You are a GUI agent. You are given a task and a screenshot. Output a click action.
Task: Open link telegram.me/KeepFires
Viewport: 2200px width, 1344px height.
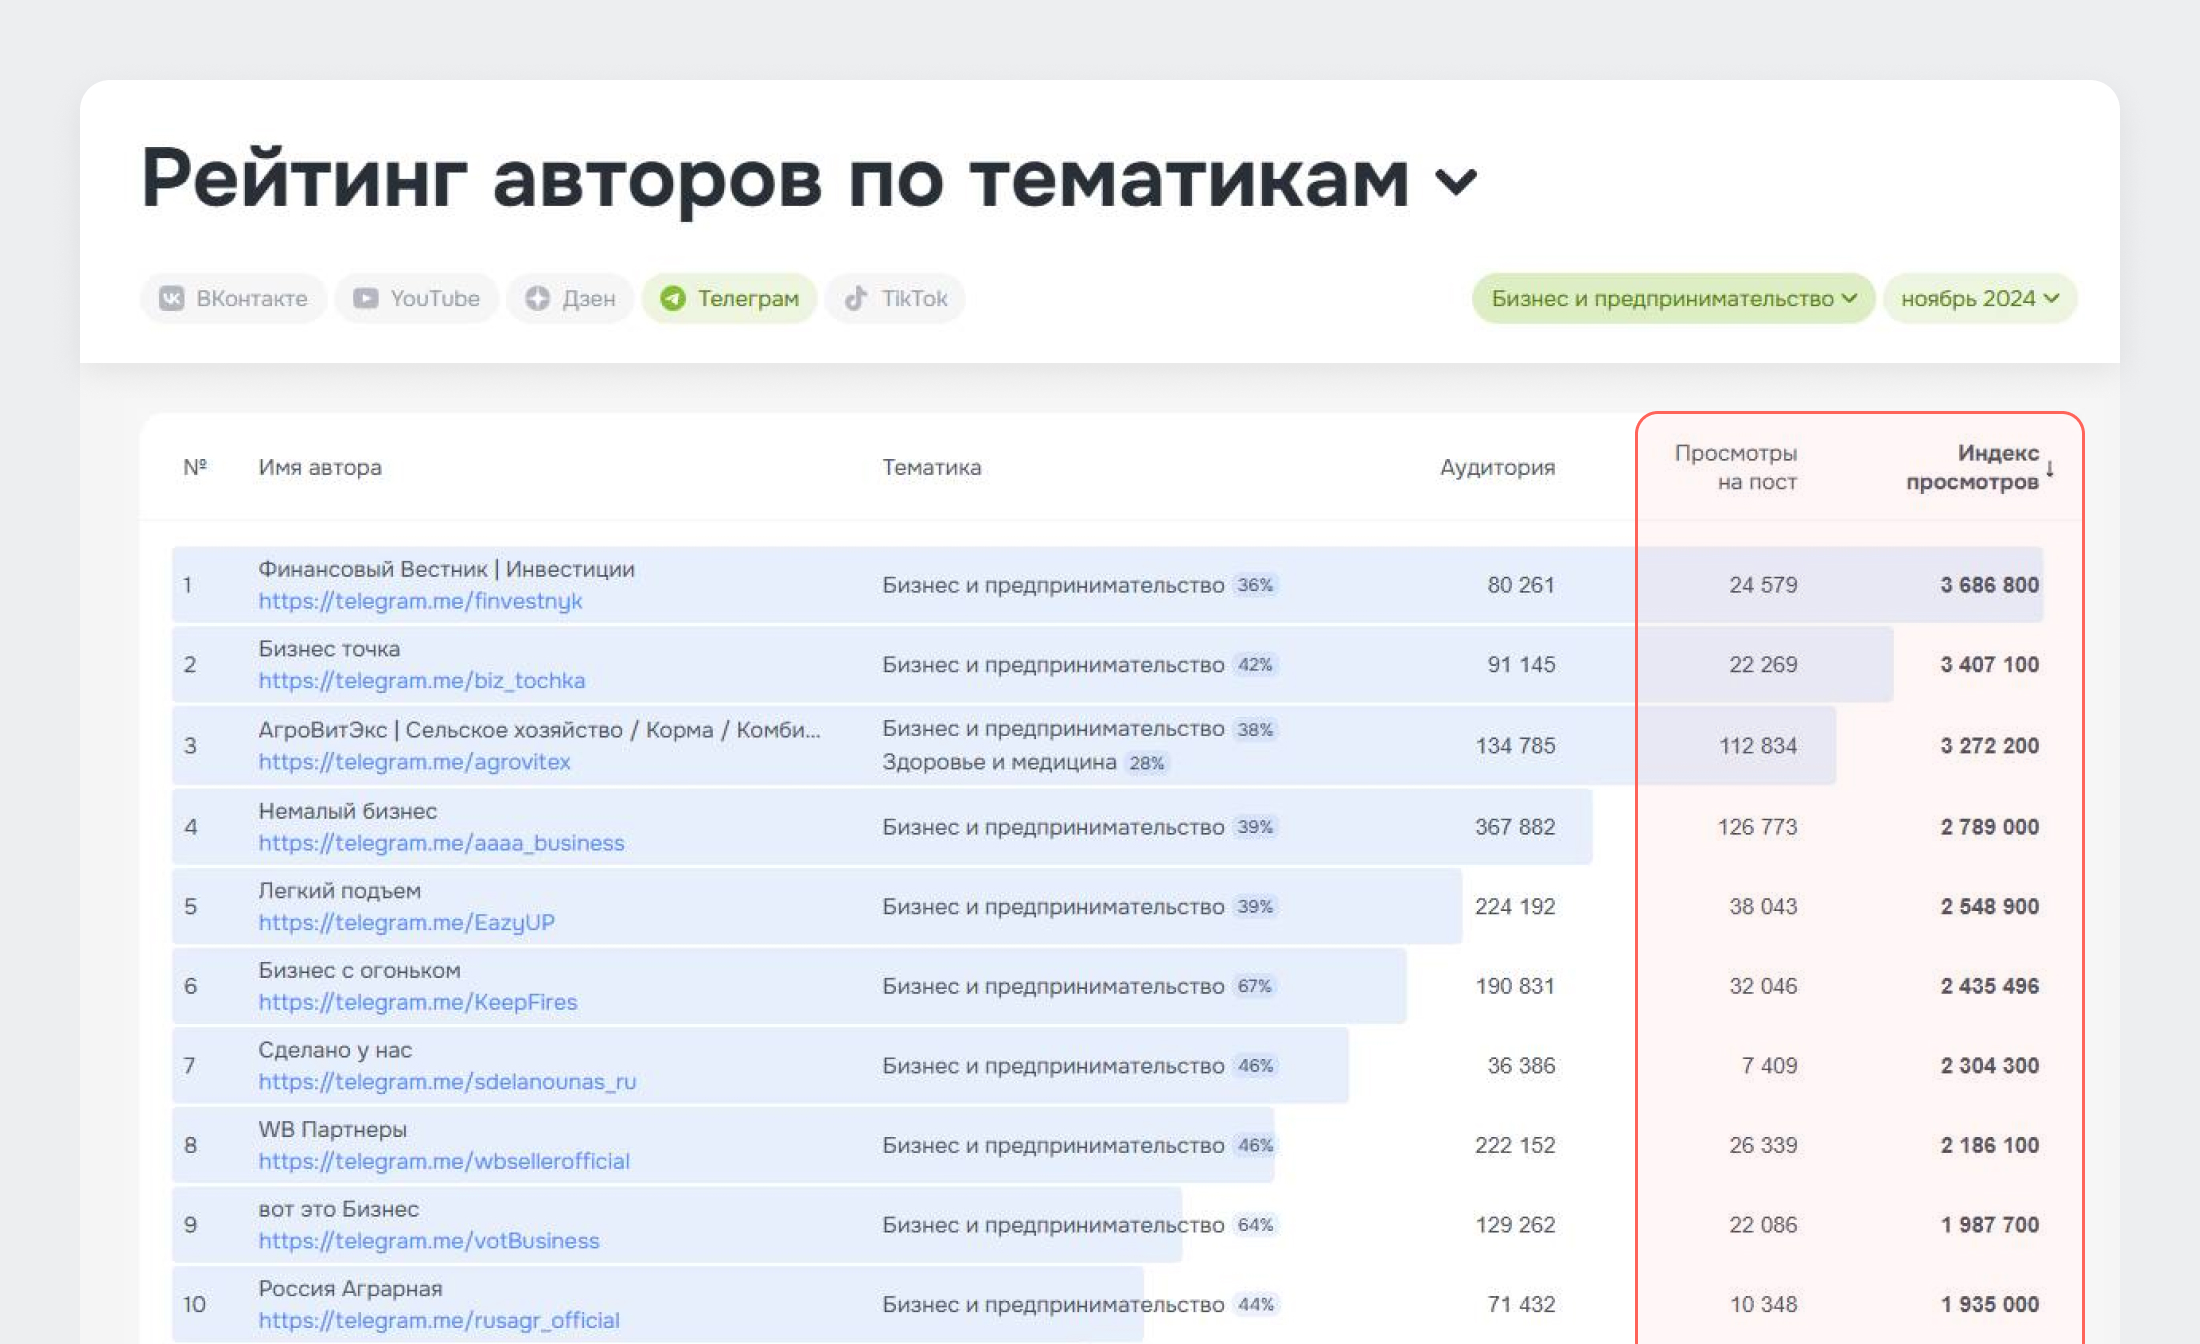pos(418,1002)
